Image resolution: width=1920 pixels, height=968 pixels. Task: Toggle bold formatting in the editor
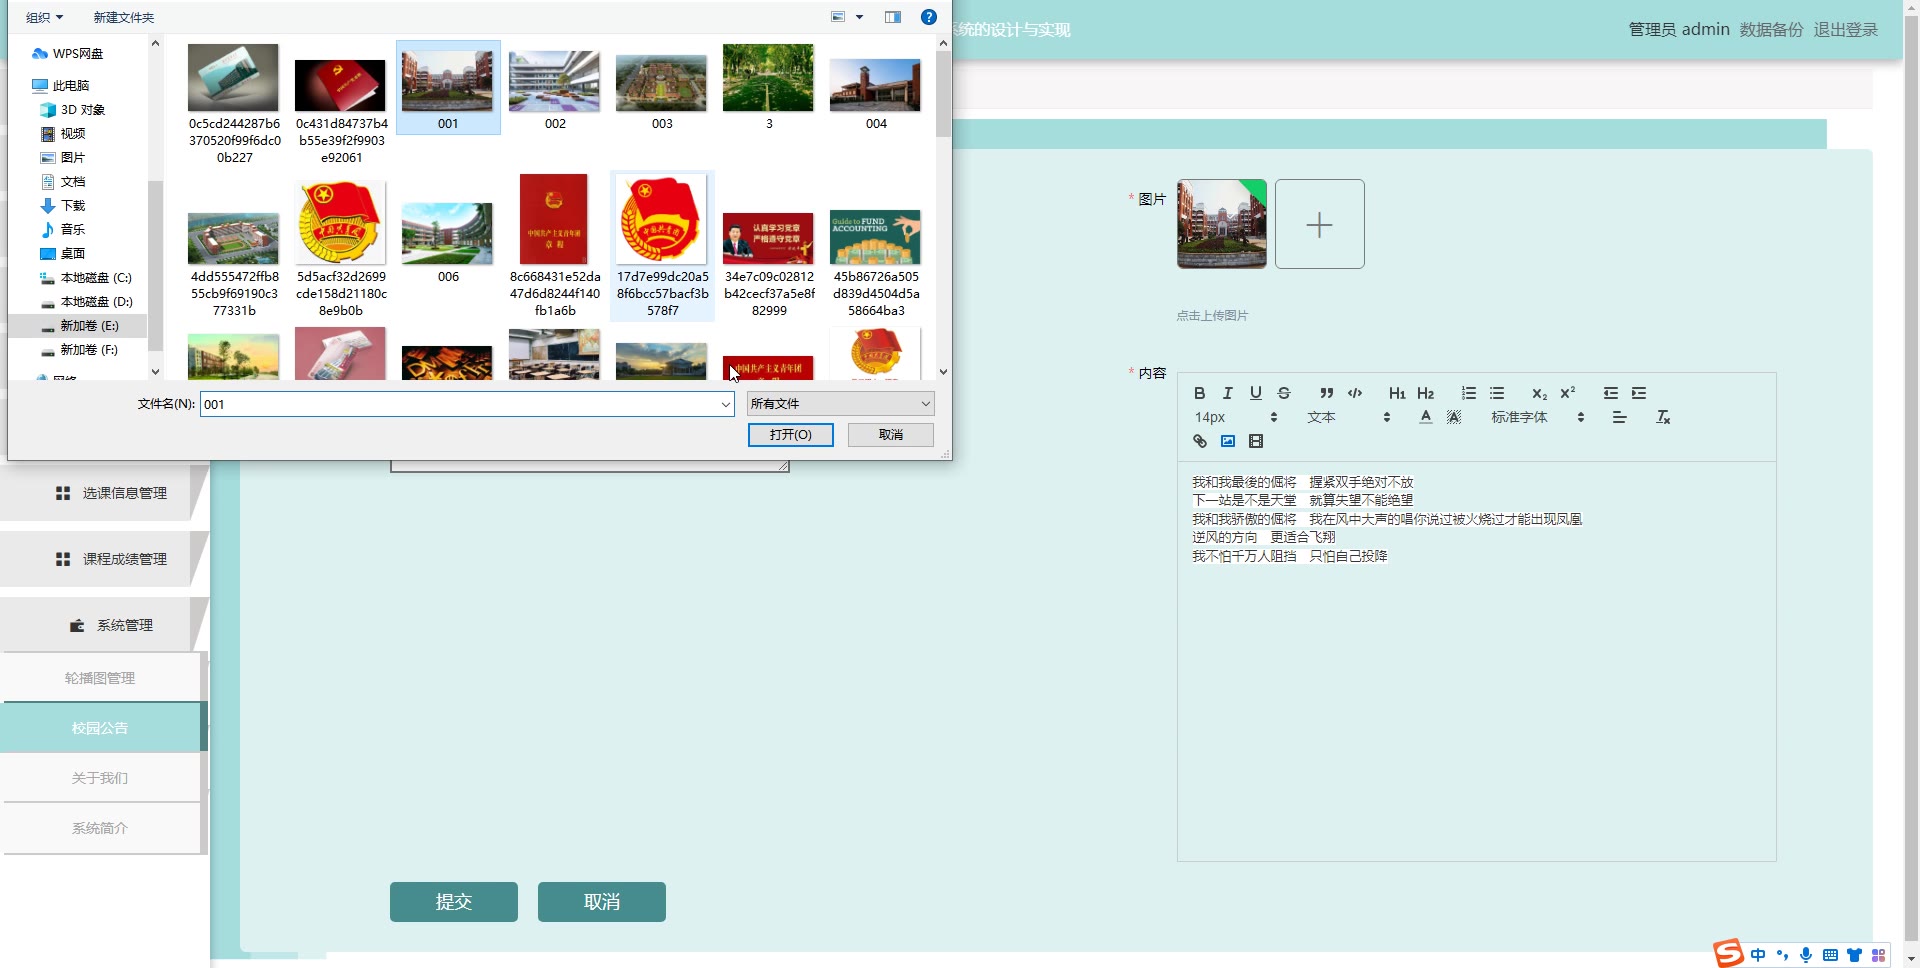click(1199, 393)
